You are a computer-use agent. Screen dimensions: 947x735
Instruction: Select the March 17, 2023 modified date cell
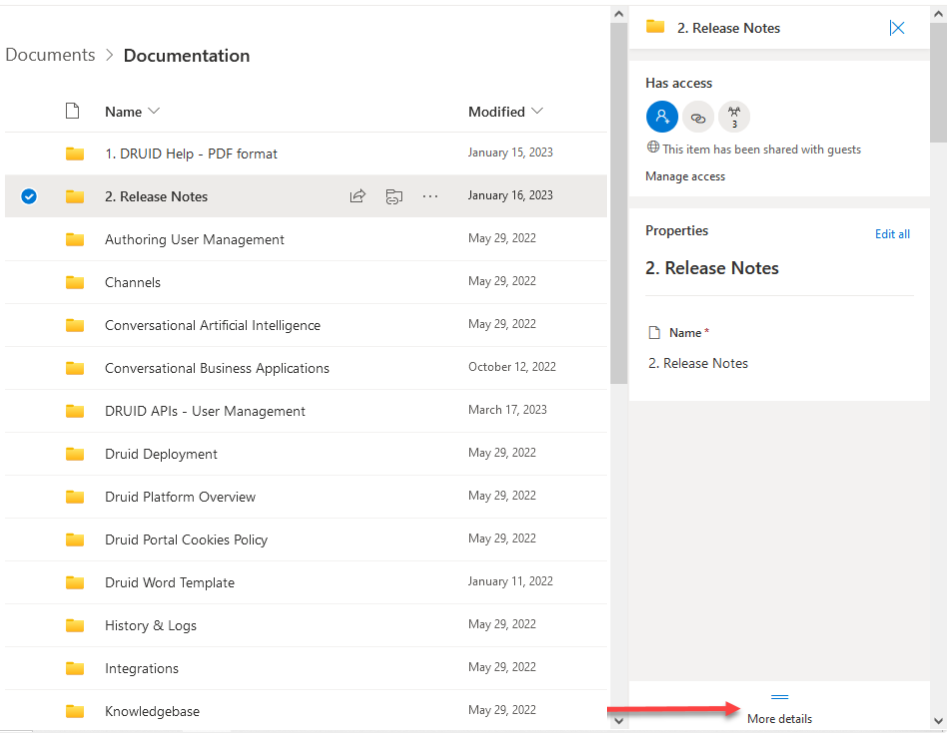coord(507,410)
